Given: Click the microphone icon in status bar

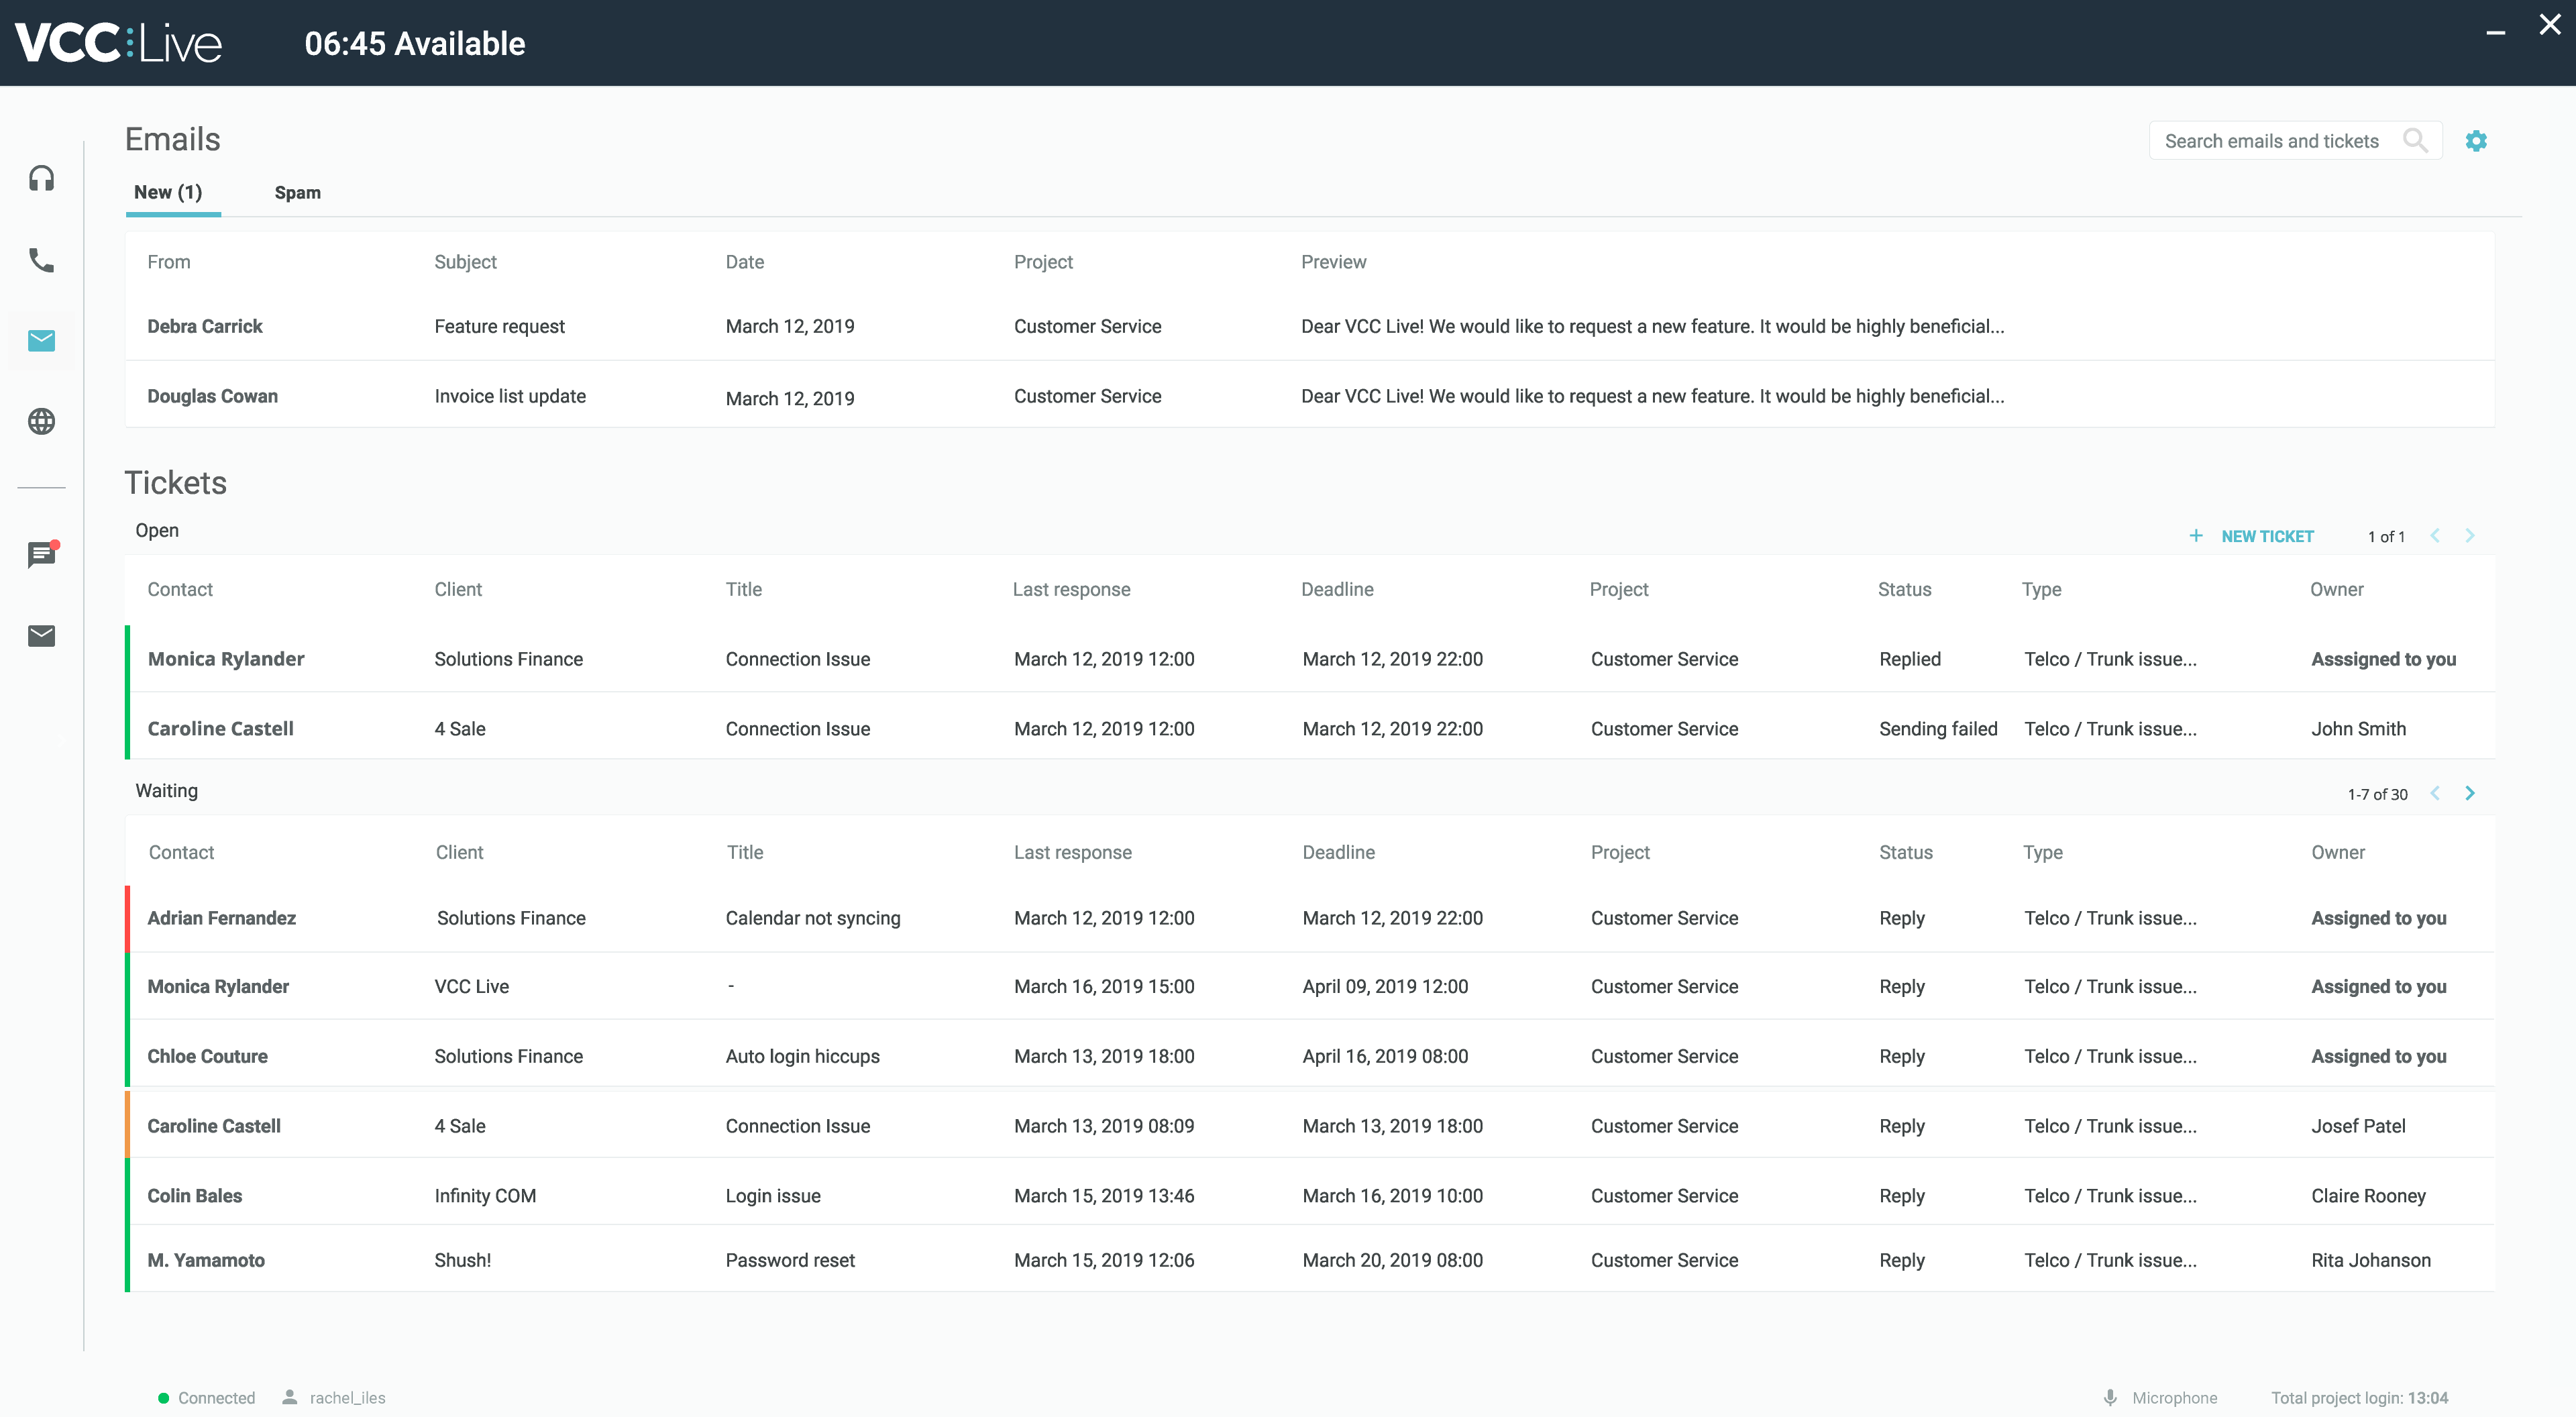Looking at the screenshot, I should [2110, 1397].
